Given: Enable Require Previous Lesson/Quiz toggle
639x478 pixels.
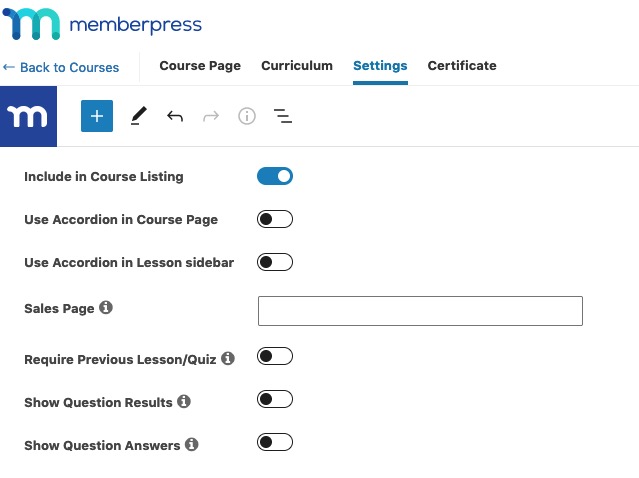Looking at the screenshot, I should tap(275, 356).
